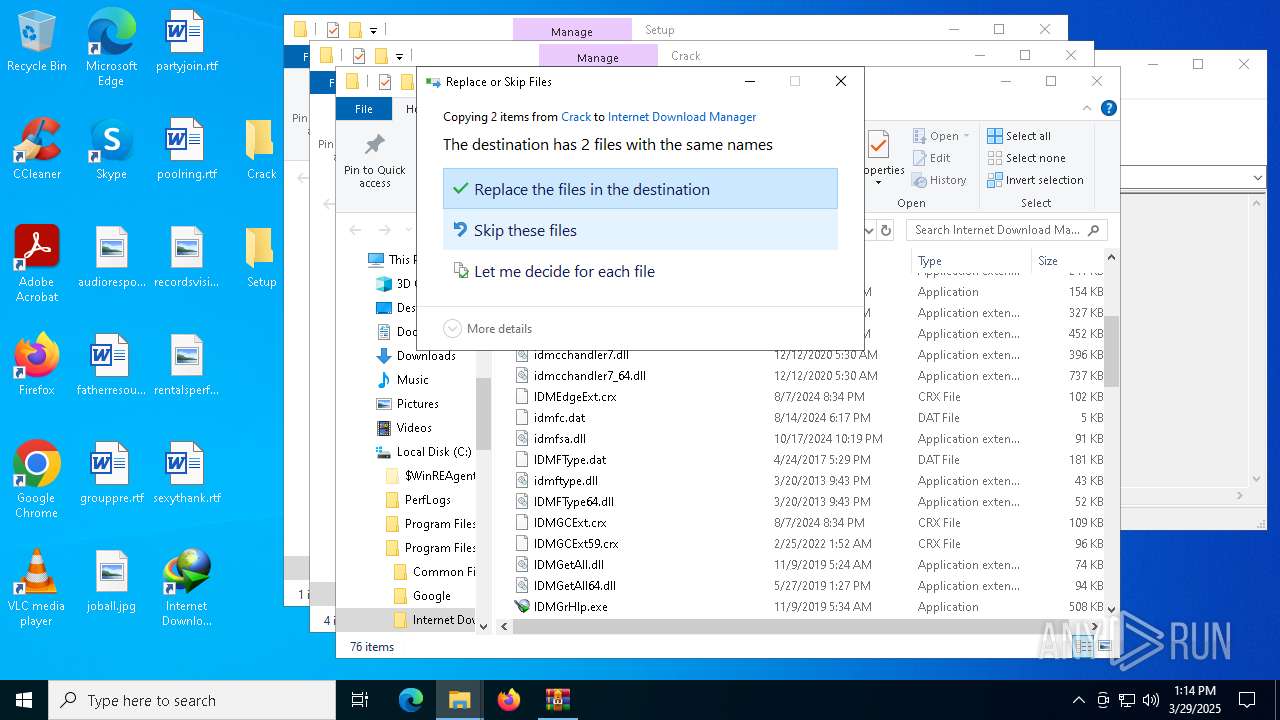Open Skype desktop shortcut
Screen dimensions: 1280x720
(x=111, y=148)
